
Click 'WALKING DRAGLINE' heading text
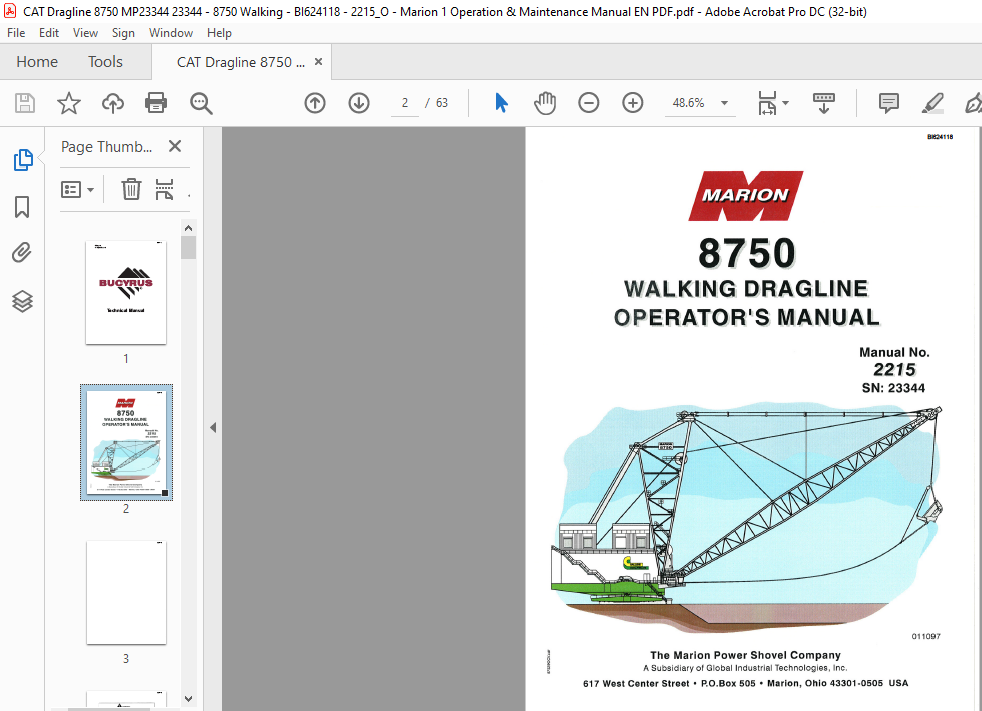[746, 288]
